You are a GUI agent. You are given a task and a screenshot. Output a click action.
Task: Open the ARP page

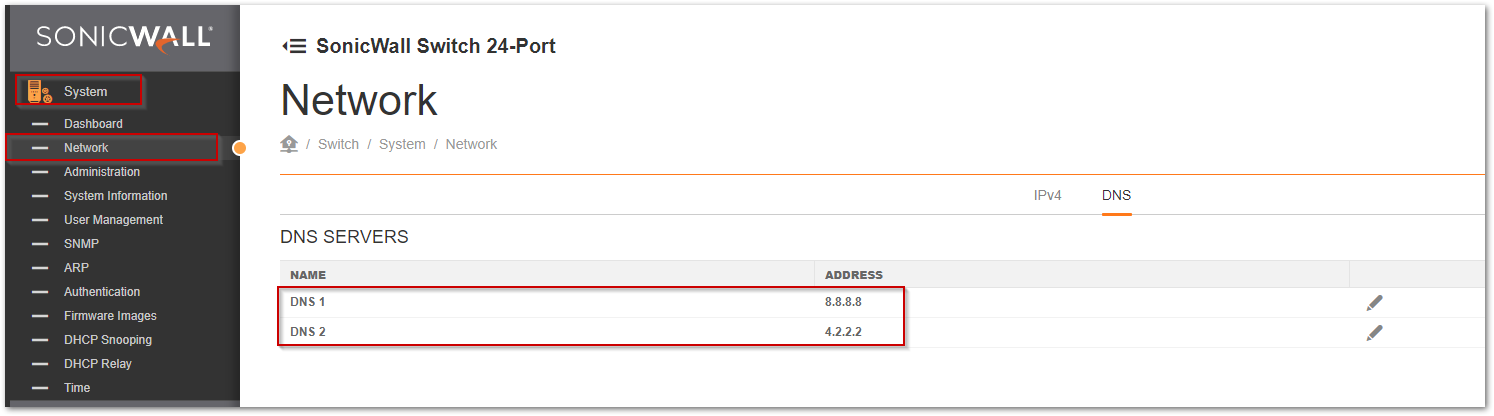(x=76, y=268)
